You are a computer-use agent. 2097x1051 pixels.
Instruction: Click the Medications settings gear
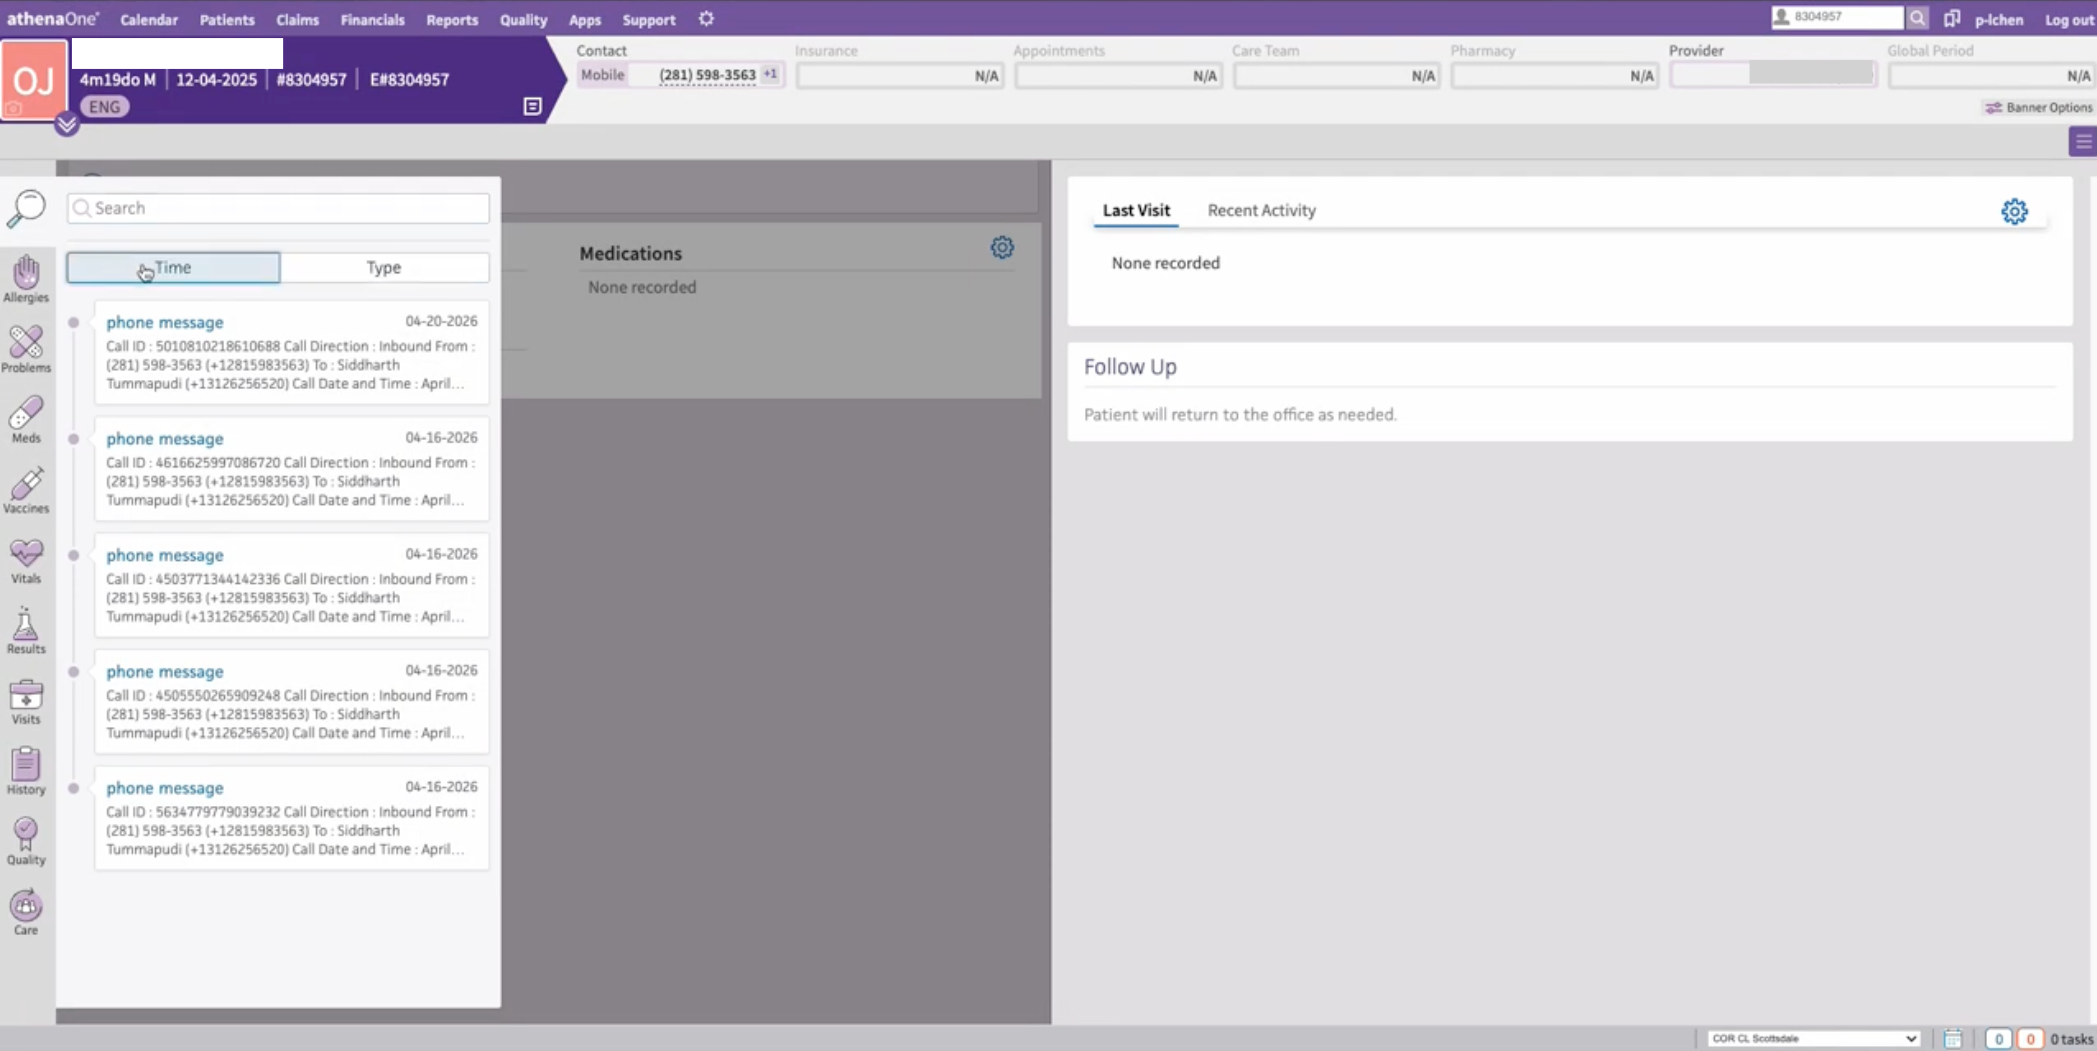[1002, 248]
